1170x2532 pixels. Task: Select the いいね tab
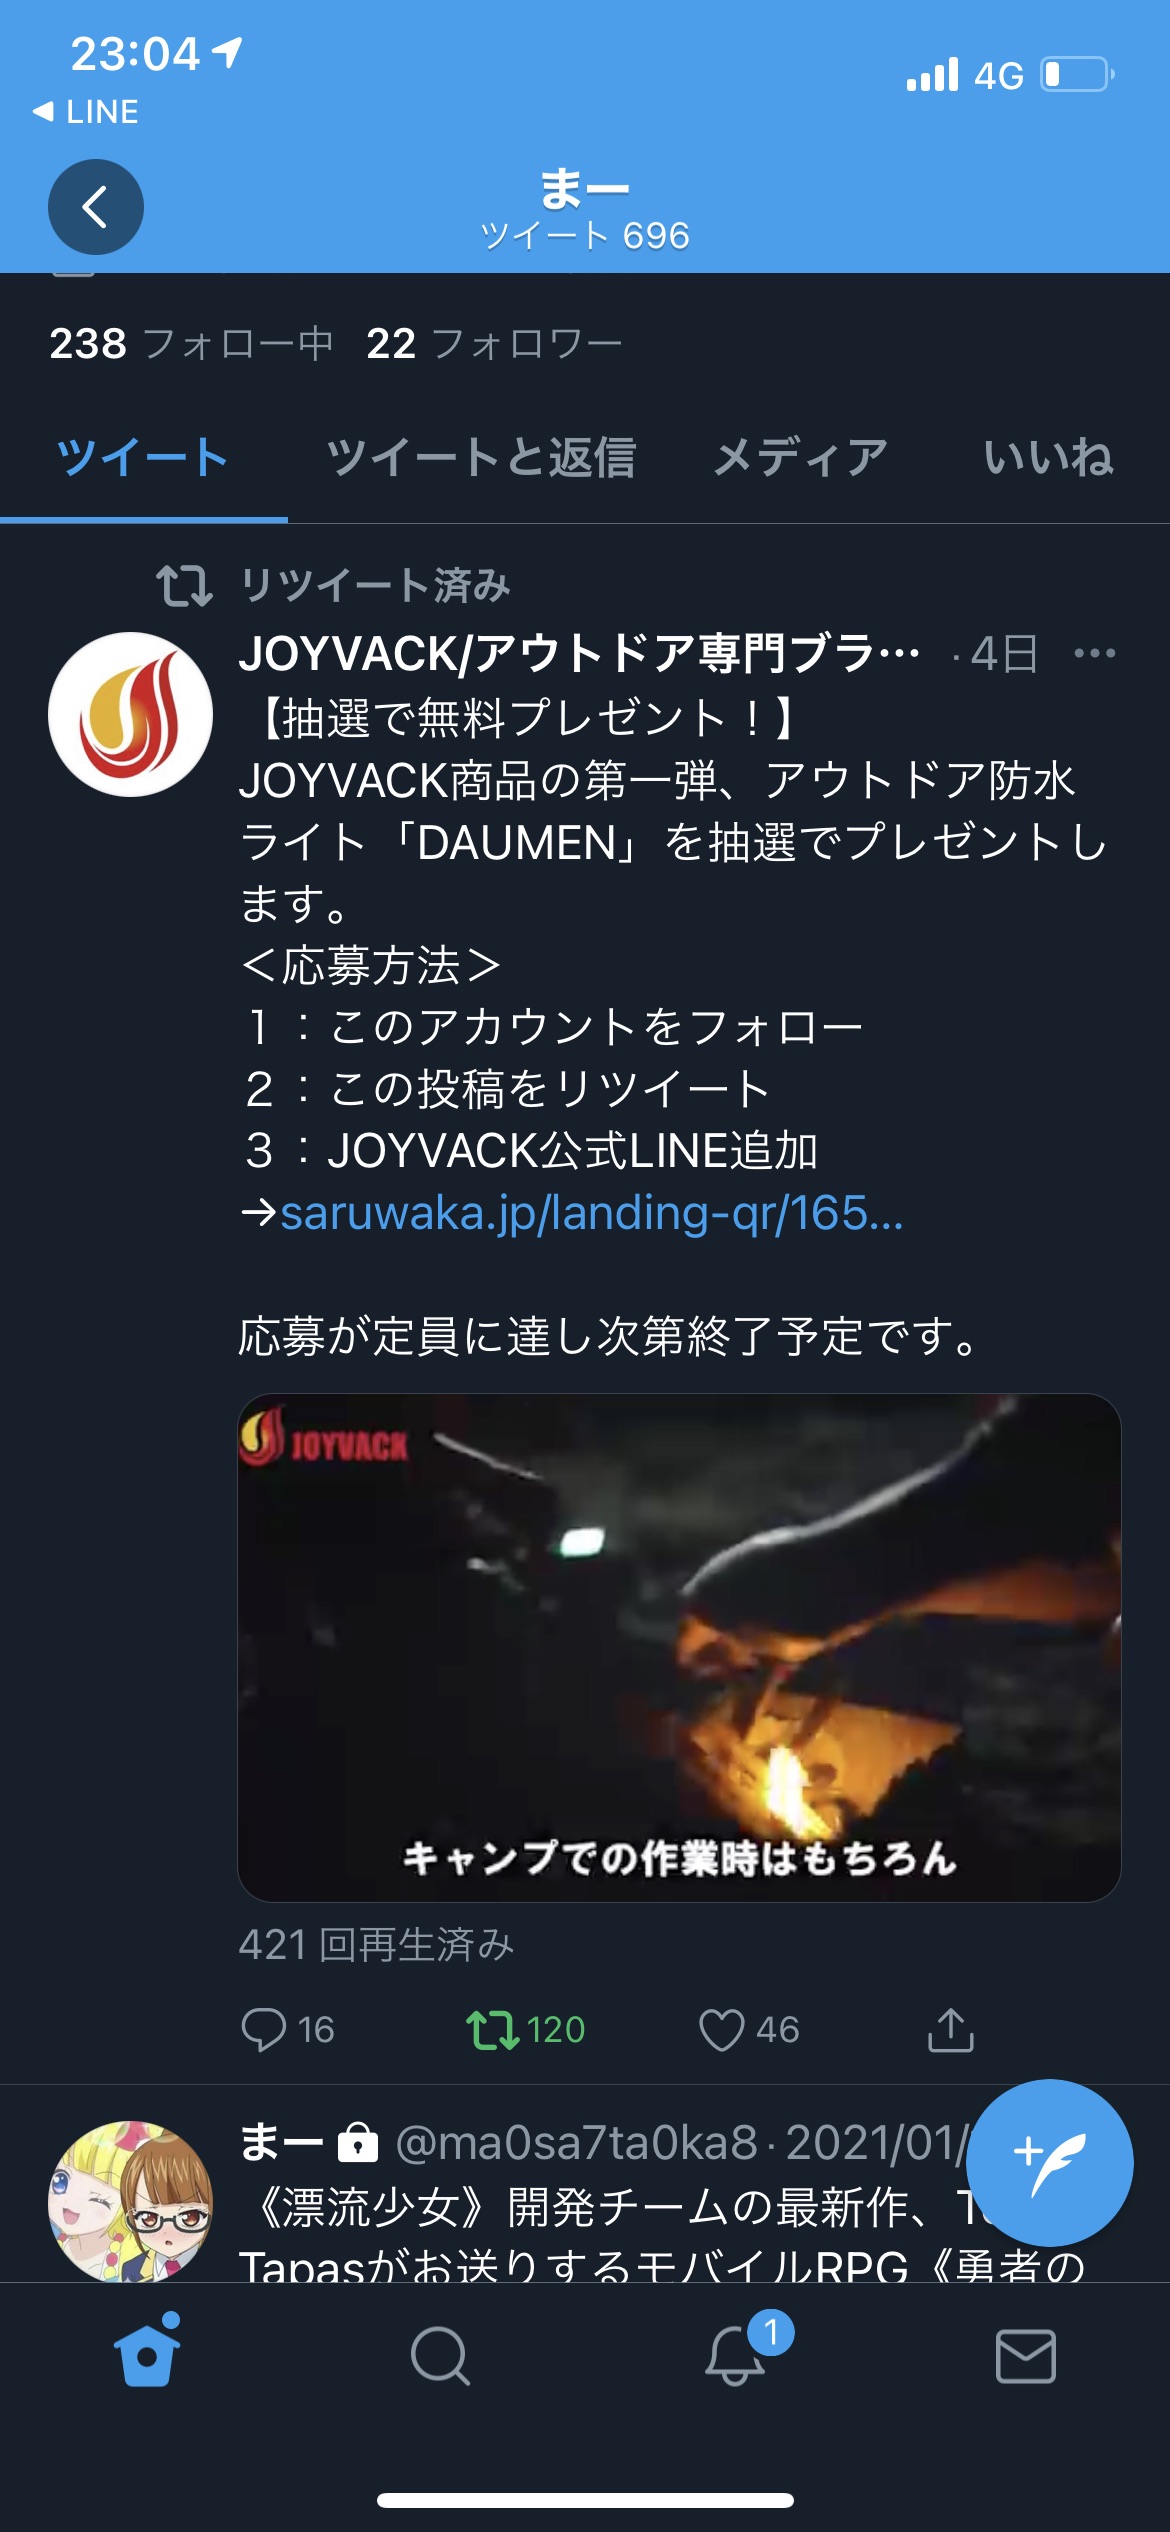(x=1049, y=458)
